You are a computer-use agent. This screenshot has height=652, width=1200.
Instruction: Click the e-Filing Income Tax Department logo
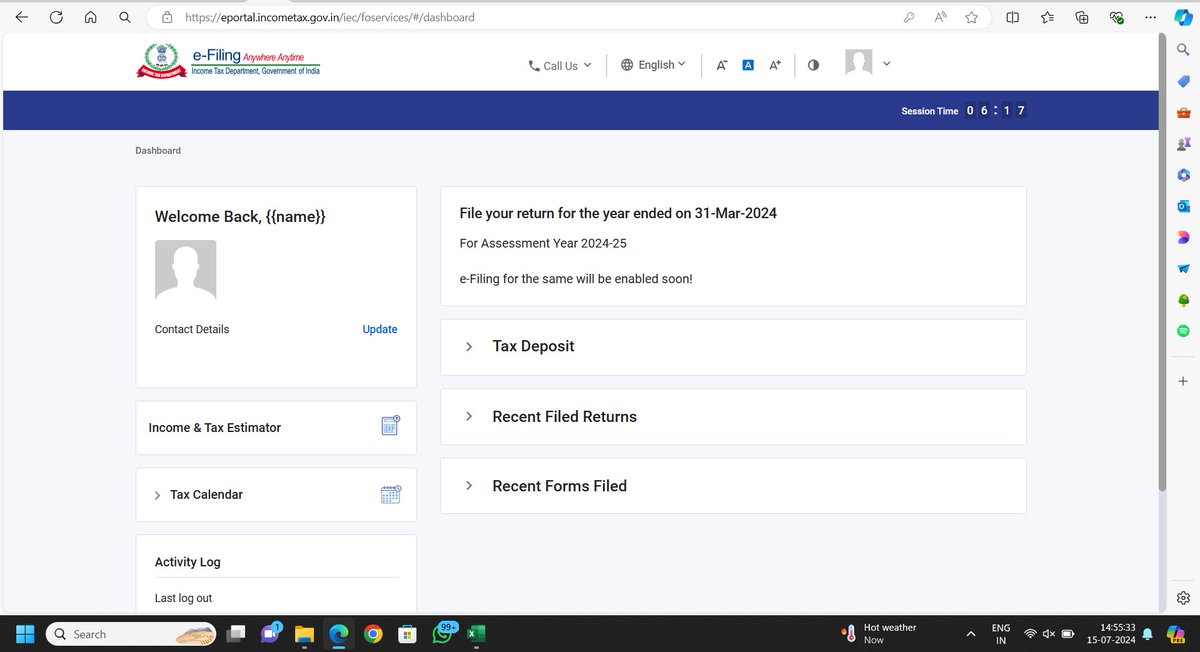[x=229, y=64]
